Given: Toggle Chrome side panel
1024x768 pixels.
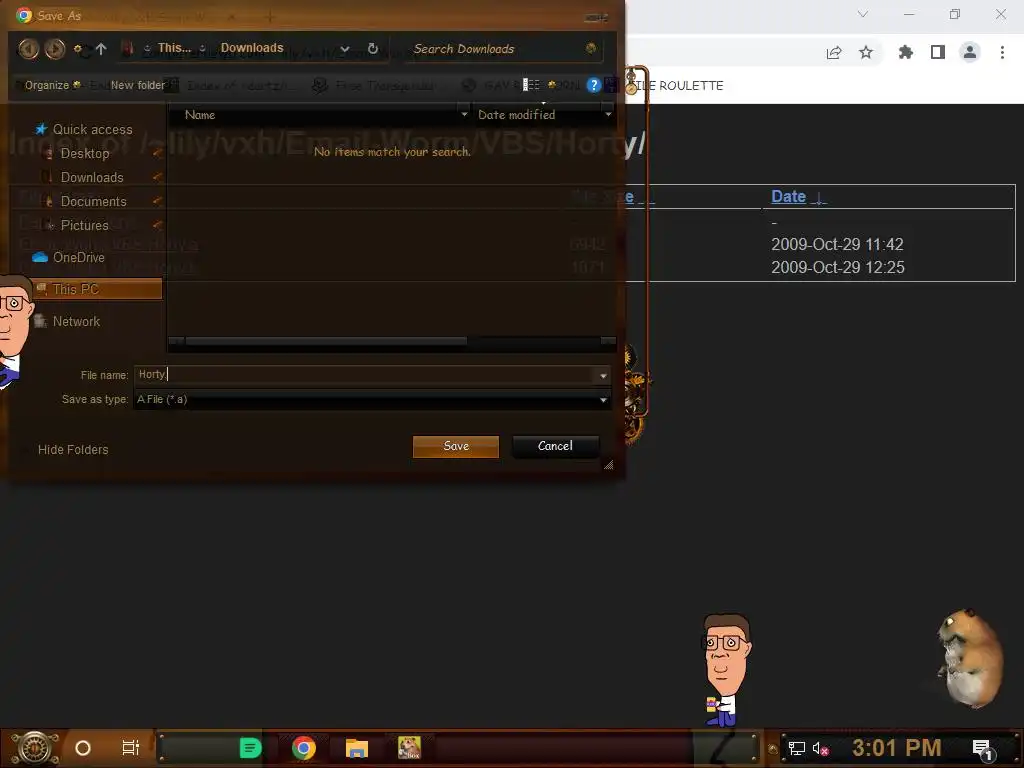Looking at the screenshot, I should [938, 52].
